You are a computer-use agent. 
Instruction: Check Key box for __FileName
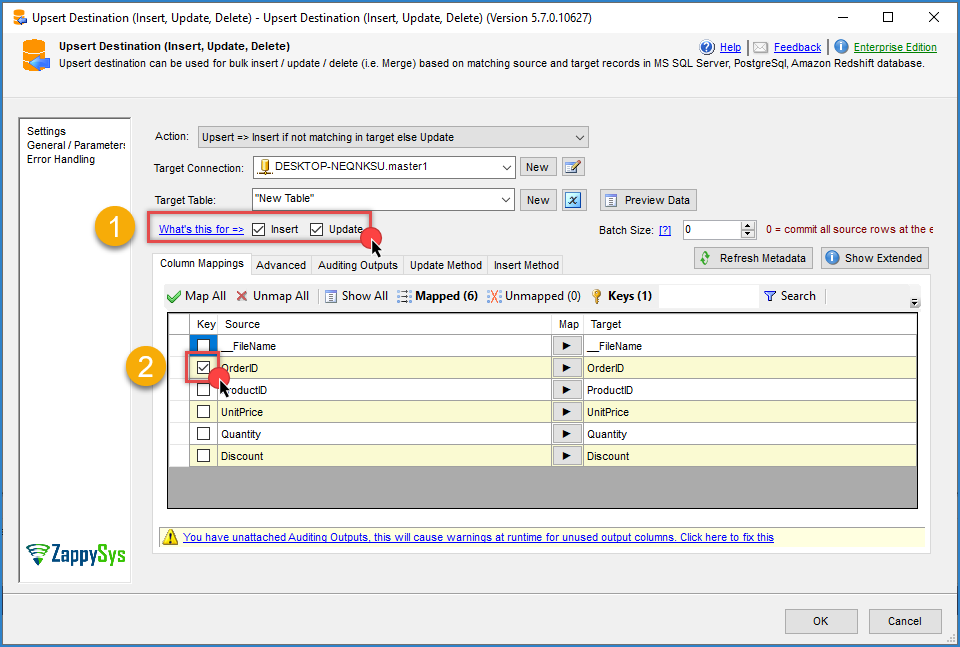pyautogui.click(x=203, y=346)
